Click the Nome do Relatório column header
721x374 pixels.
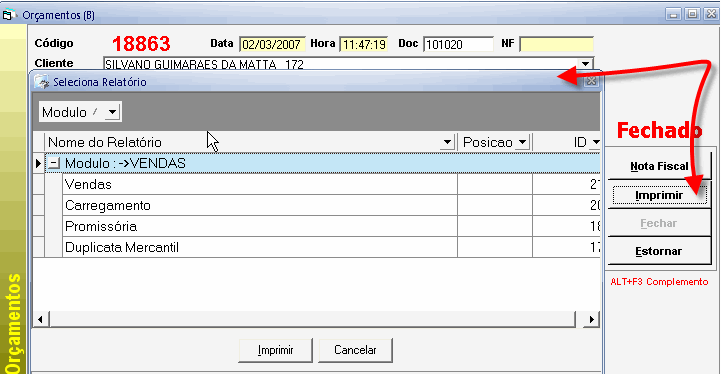pos(250,142)
